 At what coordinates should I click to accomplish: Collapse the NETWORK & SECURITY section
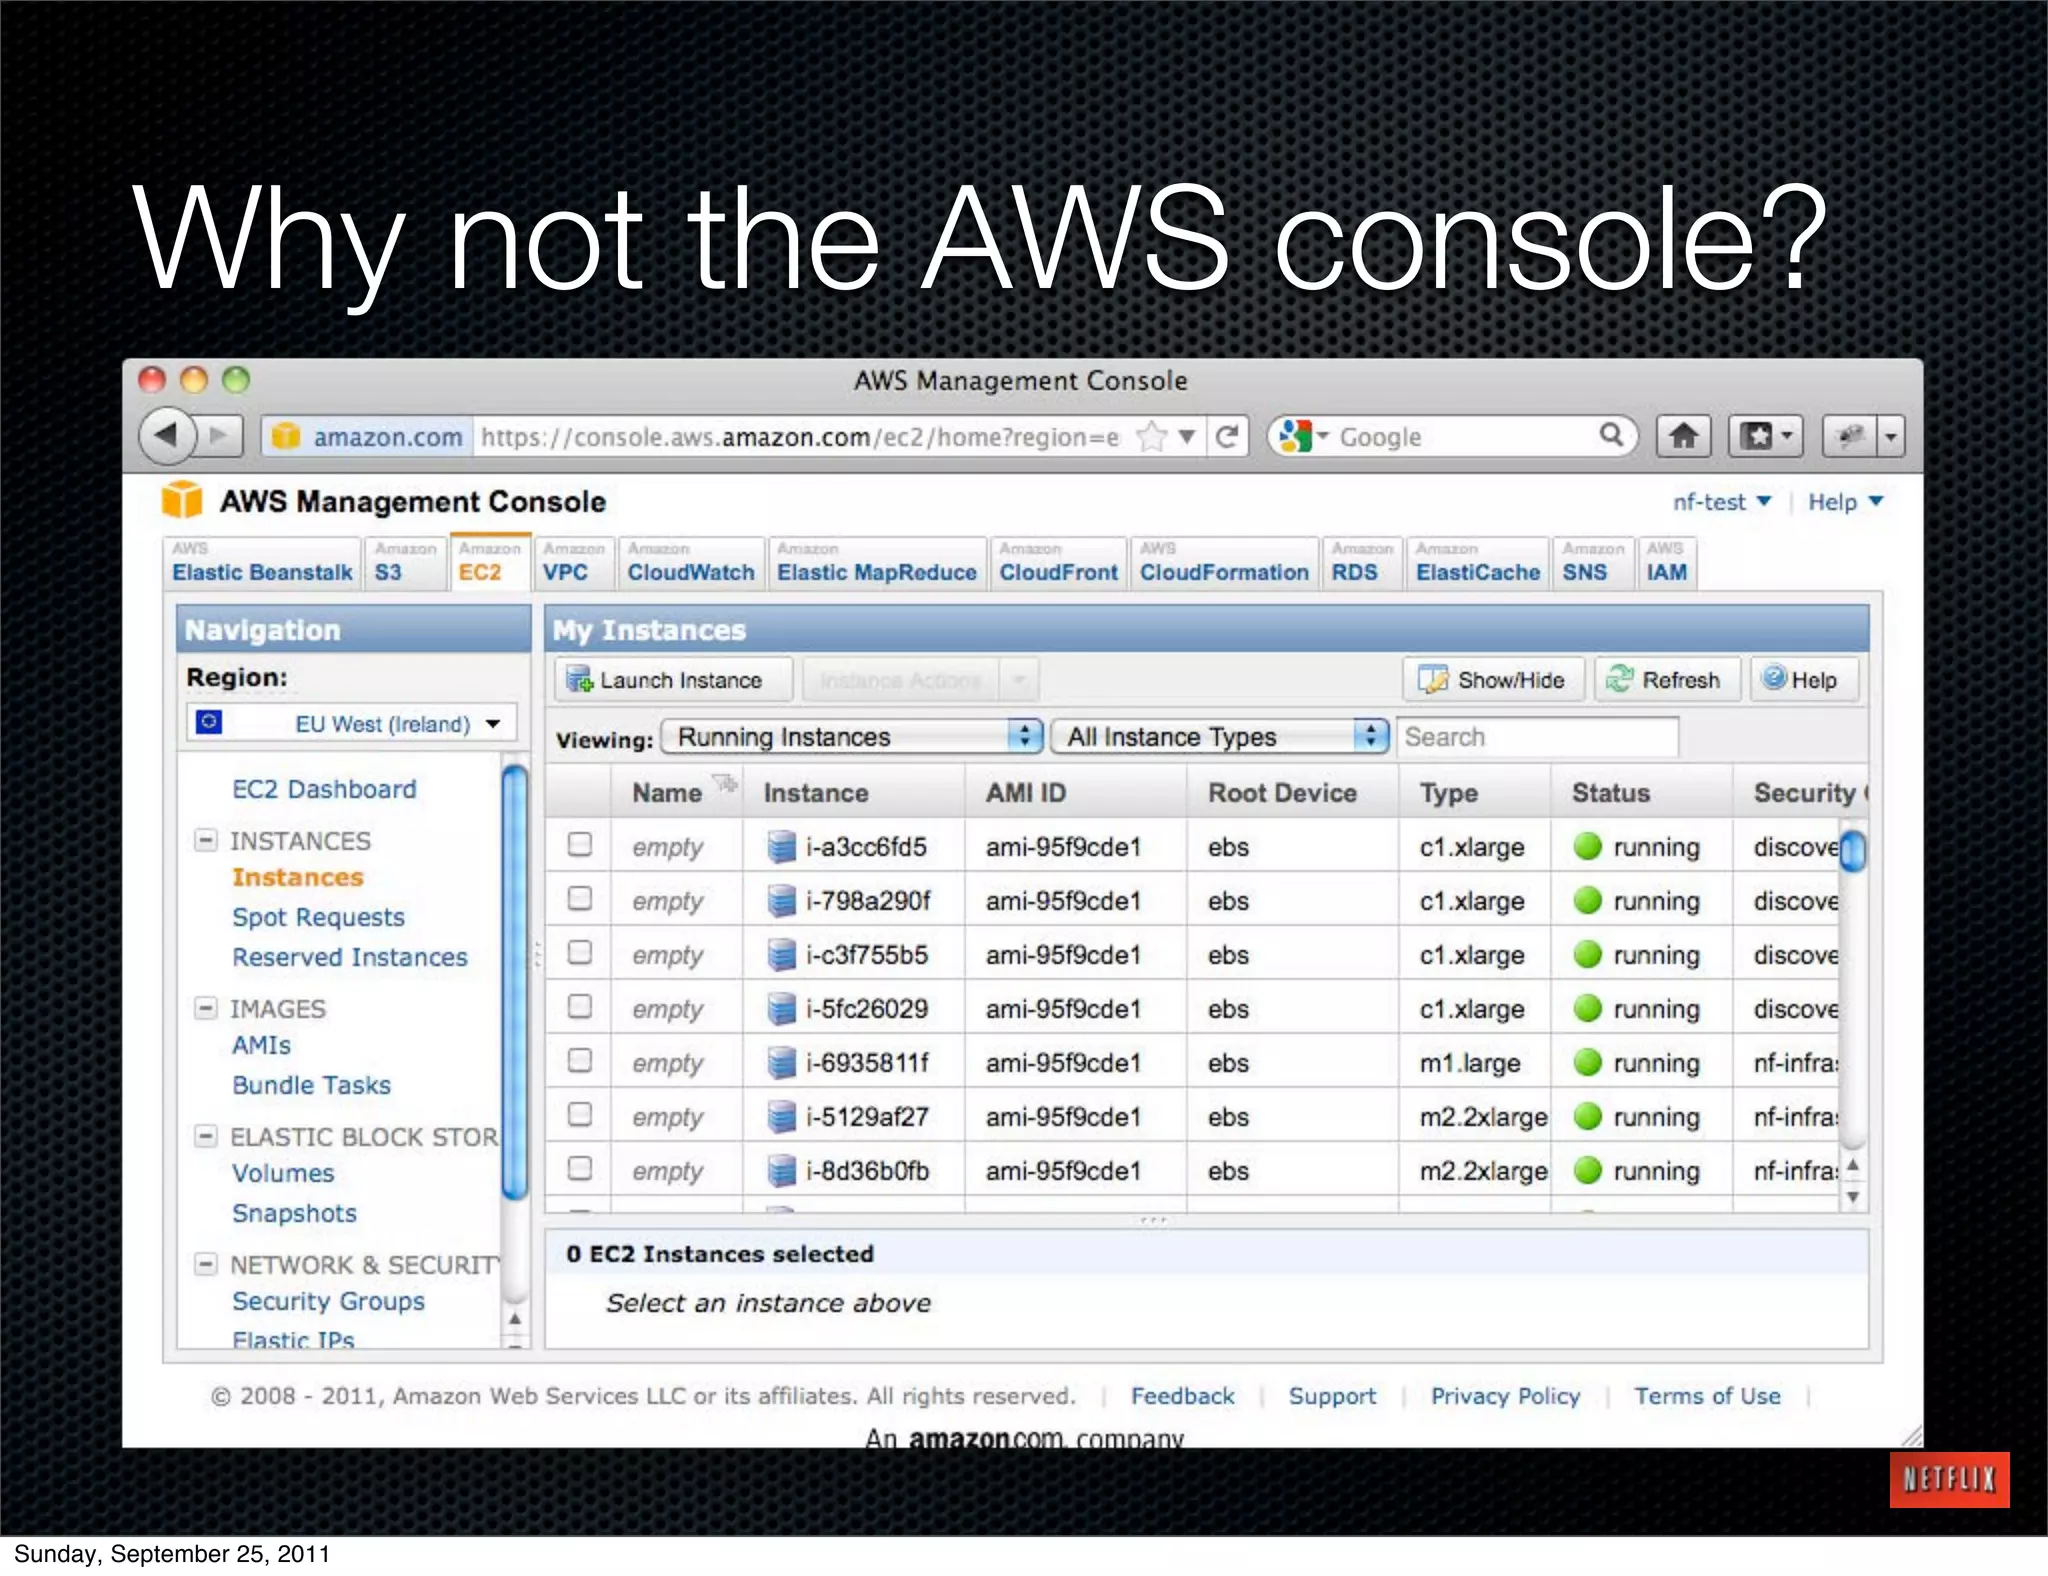pos(205,1264)
